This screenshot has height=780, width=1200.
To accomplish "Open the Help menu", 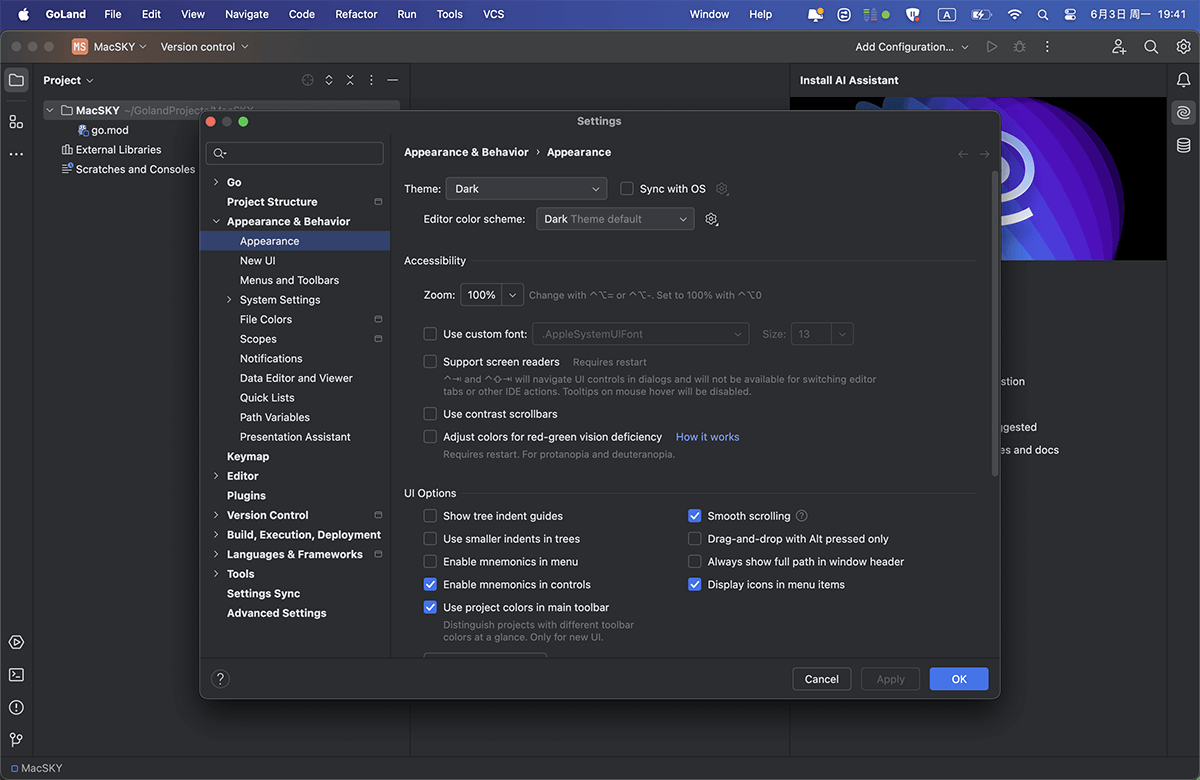I will (x=761, y=14).
